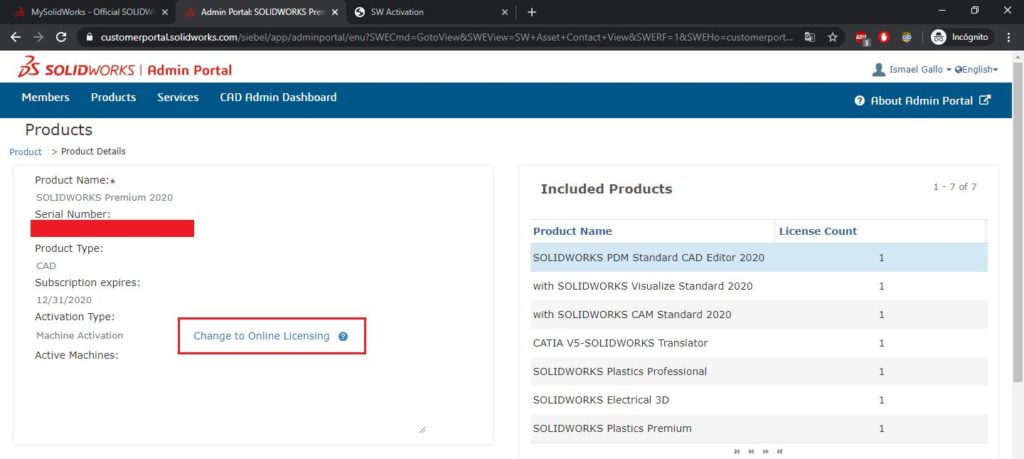Screen dimensions: 1024x459
Task: Click the external link icon beside About Admin Portal
Action: click(985, 101)
